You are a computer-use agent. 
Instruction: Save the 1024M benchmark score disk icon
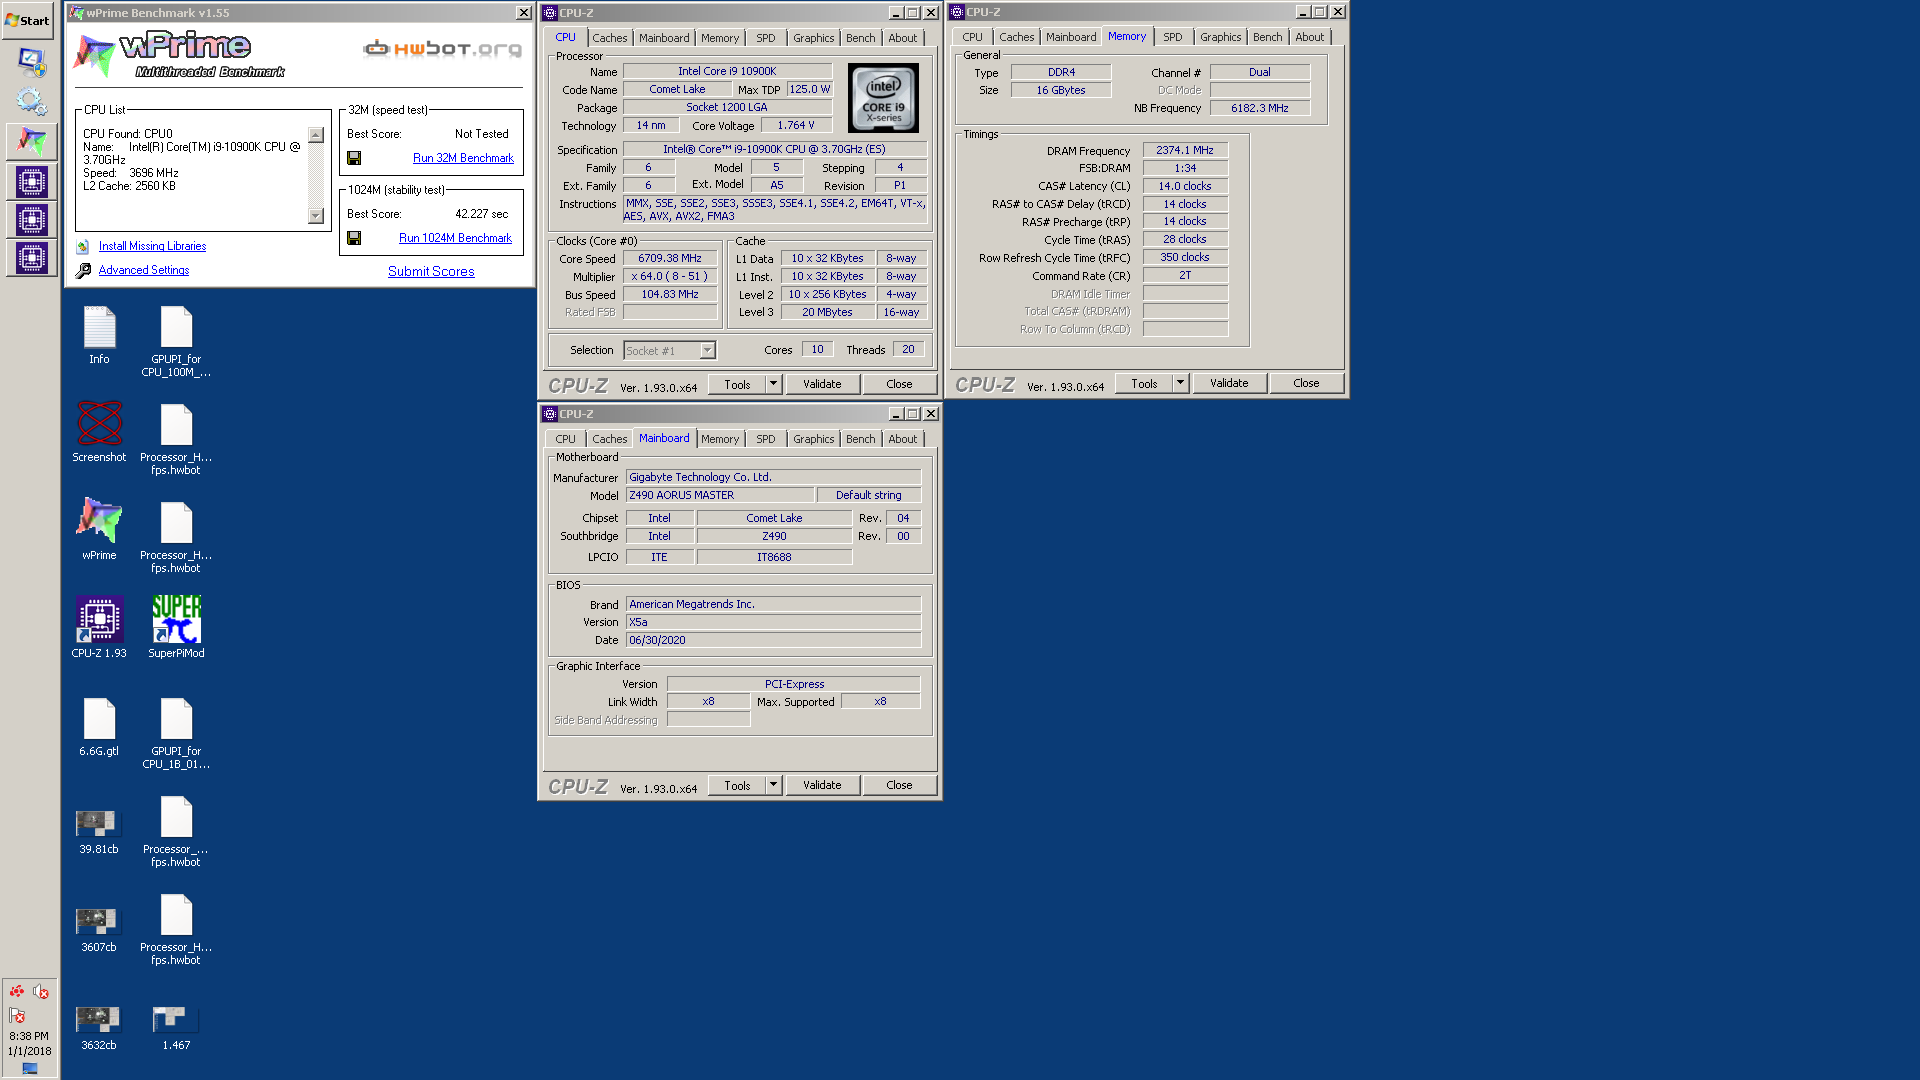pos(354,238)
